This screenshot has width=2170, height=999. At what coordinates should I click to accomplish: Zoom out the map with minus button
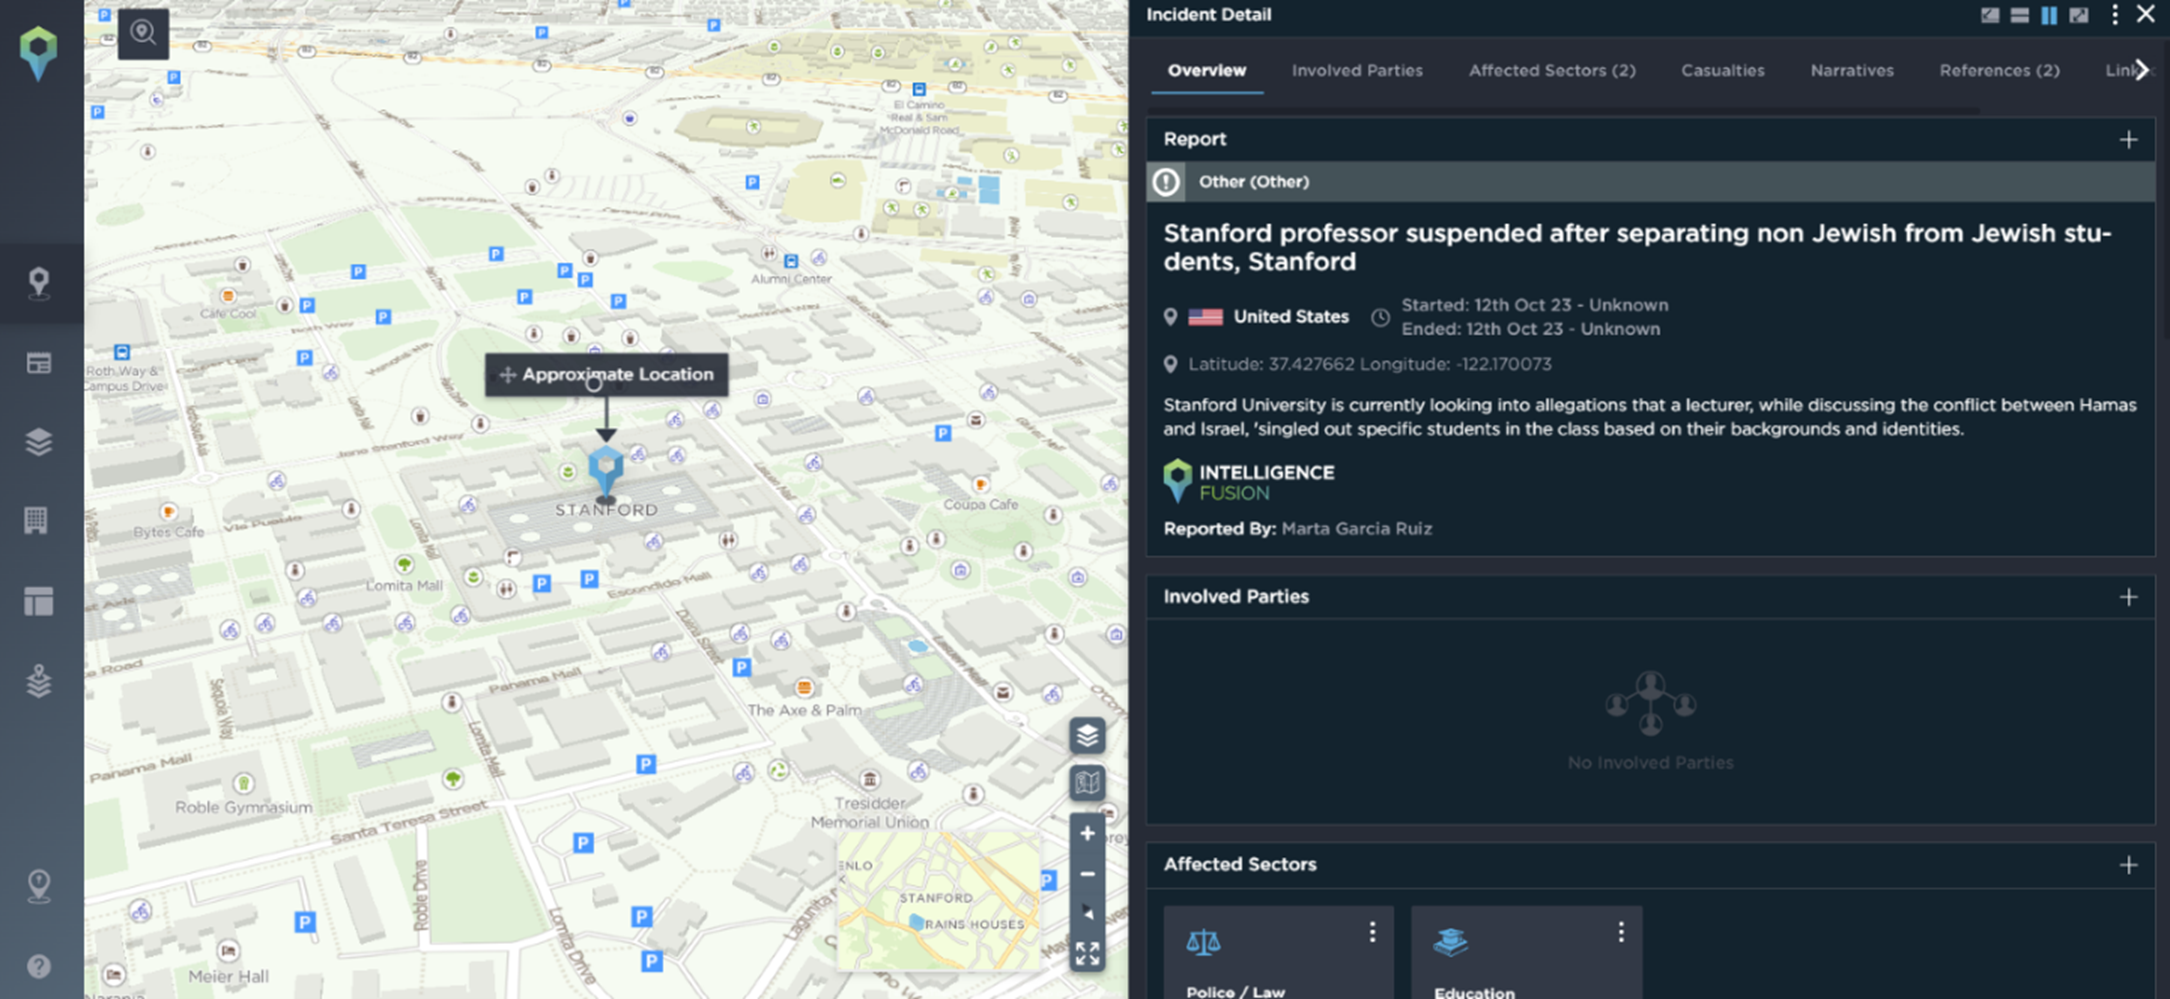1087,874
